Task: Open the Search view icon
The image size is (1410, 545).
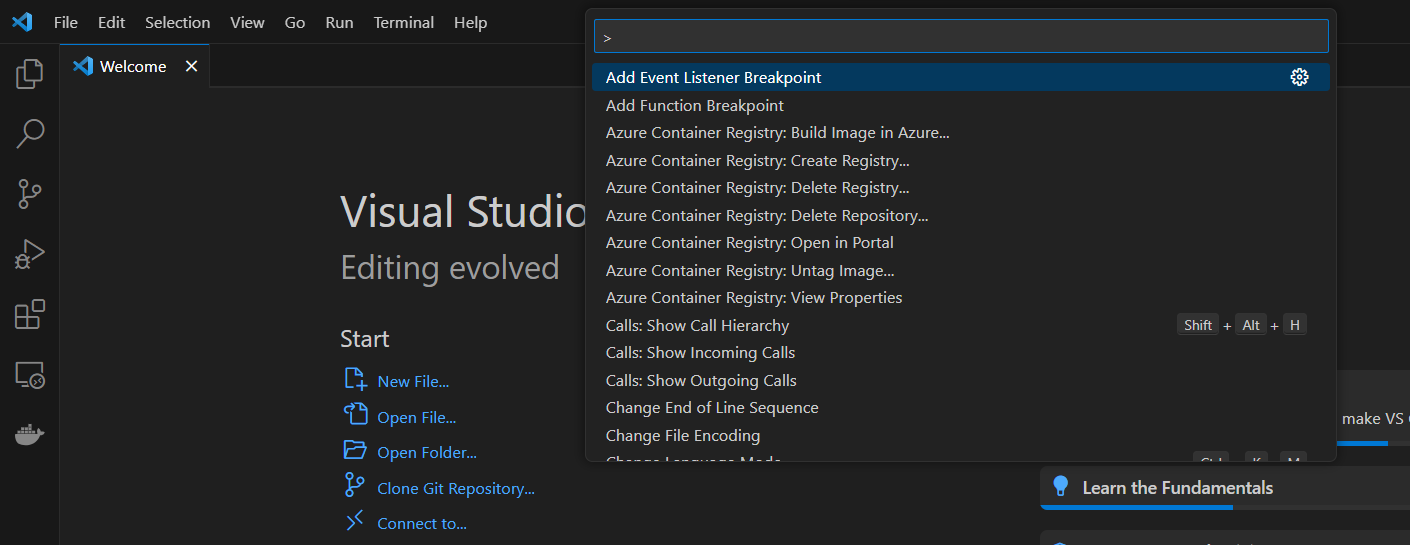Action: click(30, 132)
